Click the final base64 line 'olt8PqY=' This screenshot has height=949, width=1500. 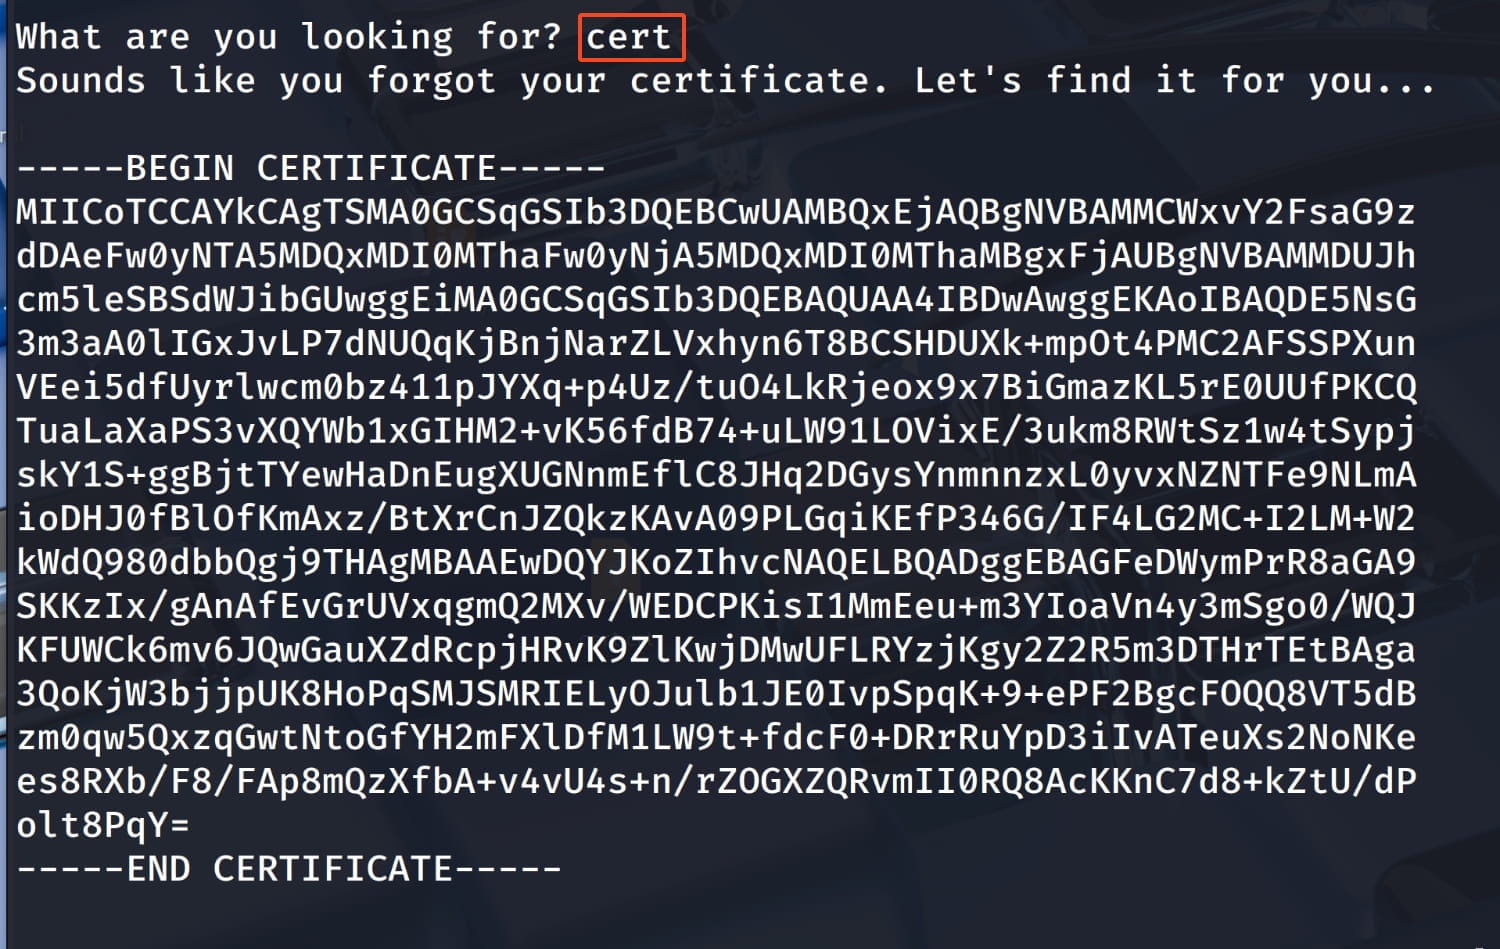click(x=103, y=825)
